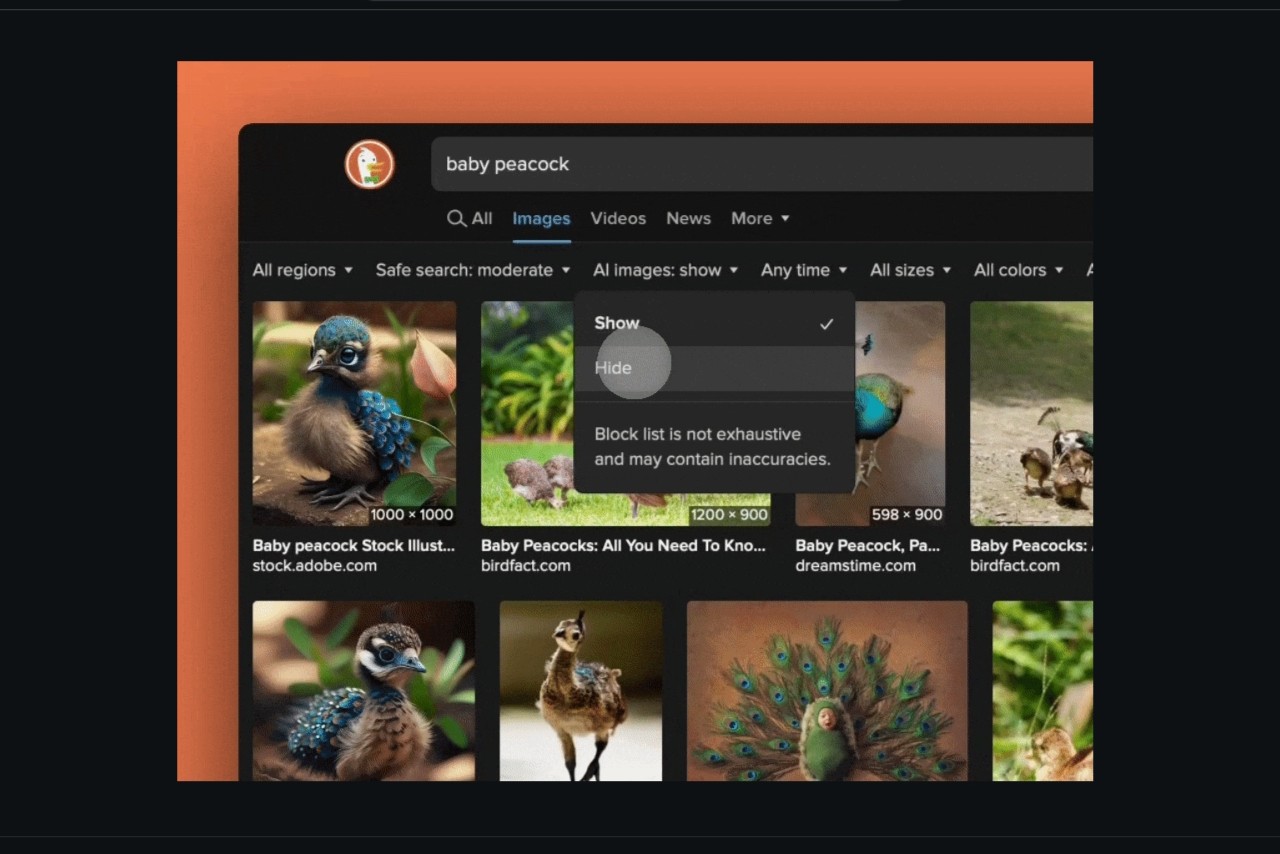Screen dimensions: 1280x854
Task: Click the magnifier icon beside All
Action: point(456,218)
